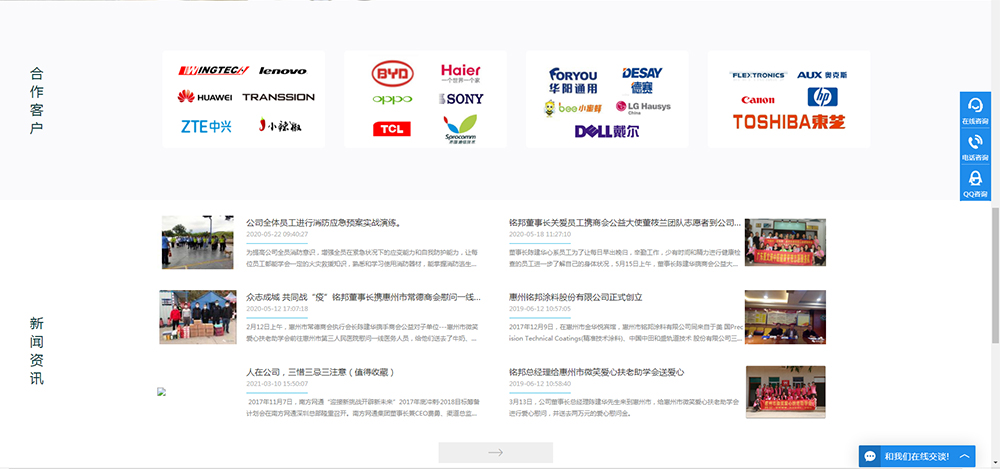The image size is (1000, 469).
Task: Click the Foryou 华阳通用 logo
Action: [573, 80]
